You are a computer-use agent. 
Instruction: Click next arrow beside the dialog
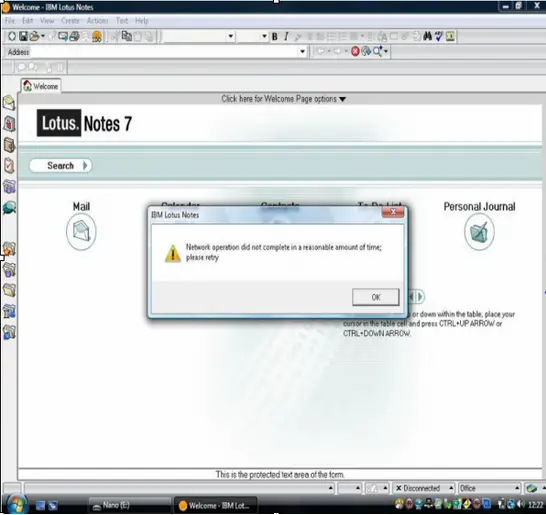click(x=420, y=297)
